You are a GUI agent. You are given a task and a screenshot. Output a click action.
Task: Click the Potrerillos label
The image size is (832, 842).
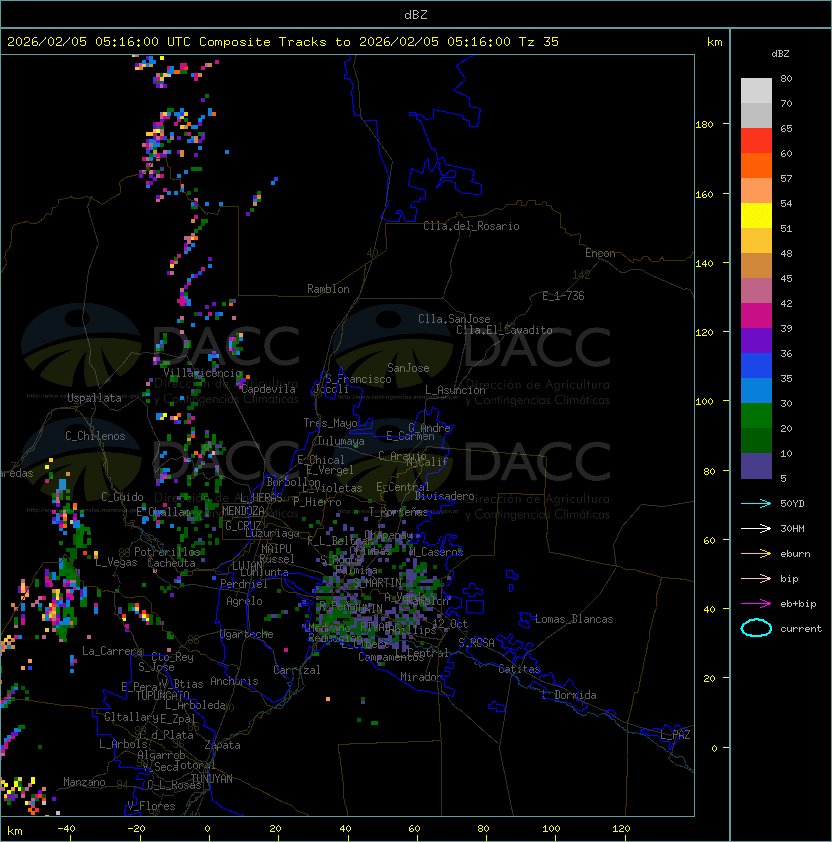pos(167,551)
